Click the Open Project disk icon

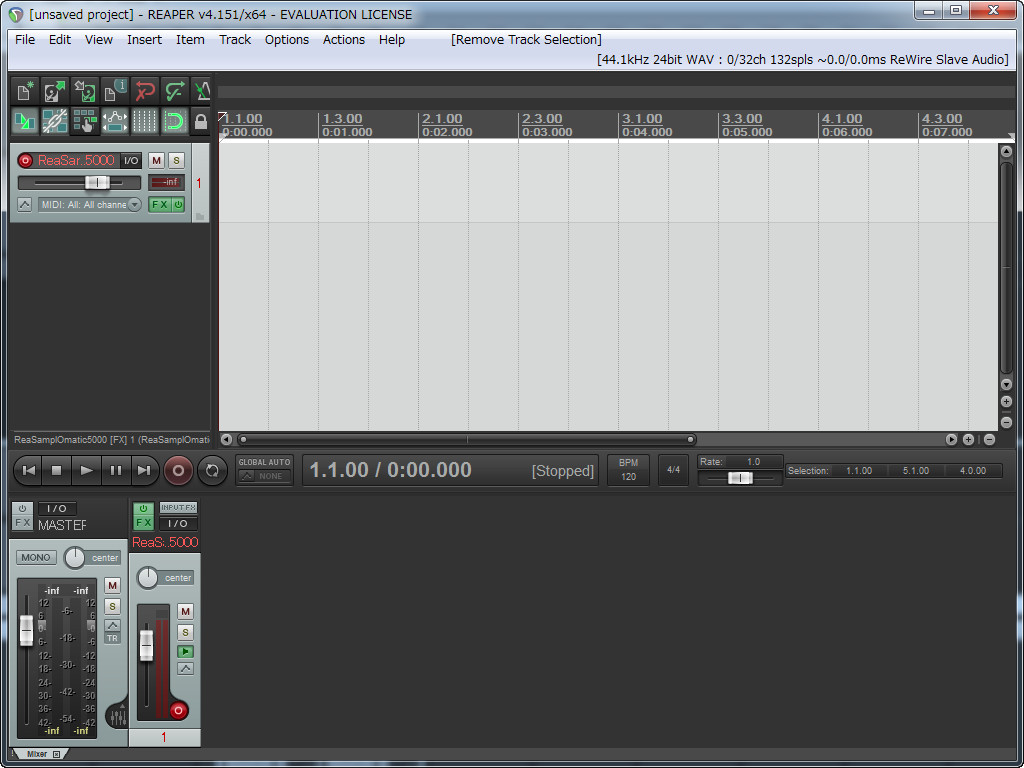coord(55,91)
